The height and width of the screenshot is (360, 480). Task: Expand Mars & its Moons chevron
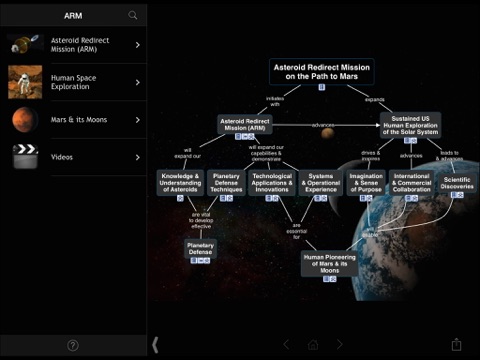[x=138, y=120]
